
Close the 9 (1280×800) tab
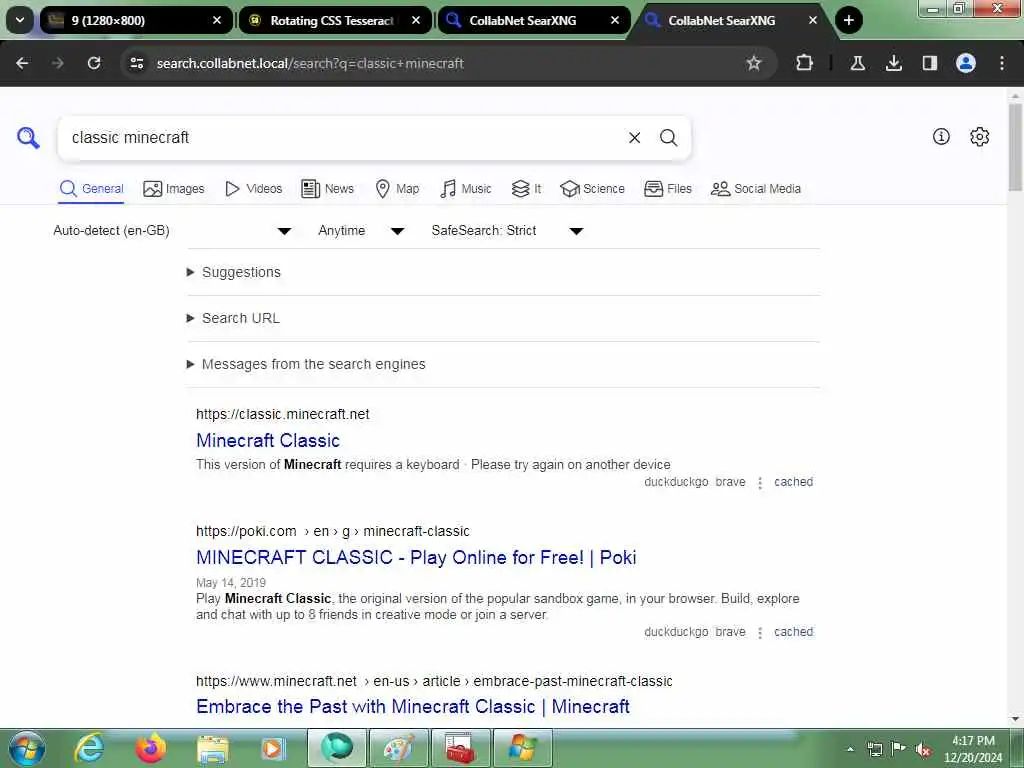pos(217,20)
